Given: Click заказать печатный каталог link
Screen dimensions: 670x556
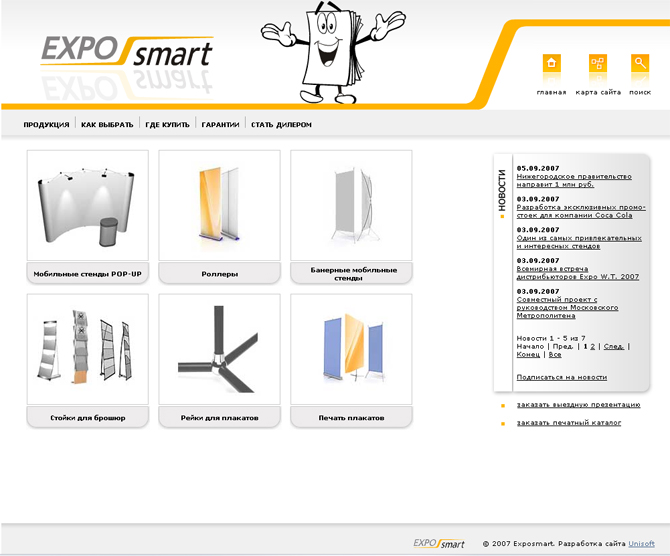Looking at the screenshot, I should click(569, 423).
